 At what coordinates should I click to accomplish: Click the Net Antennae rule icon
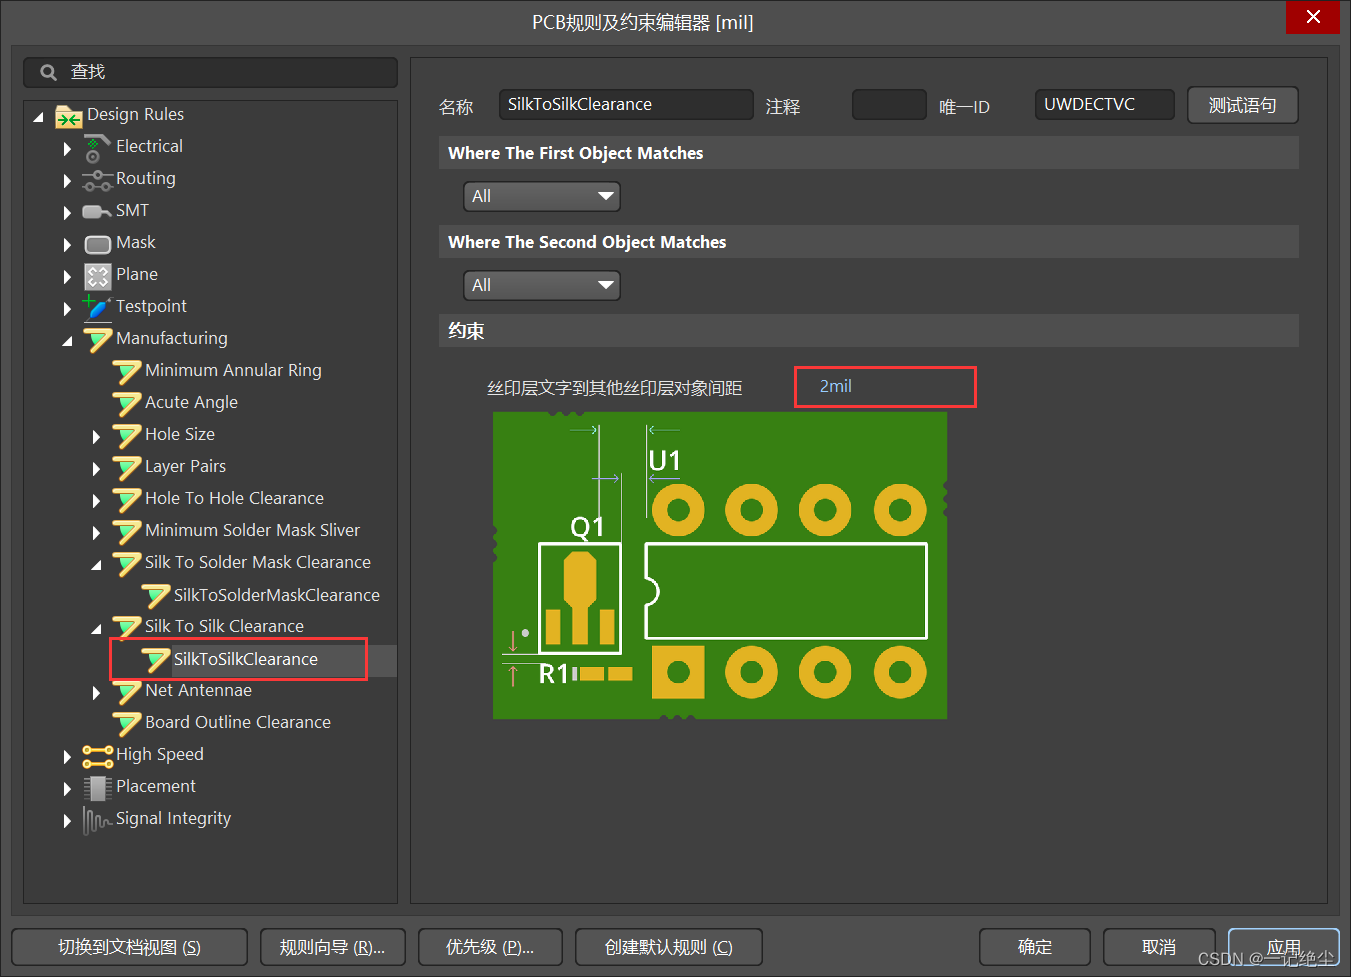click(126, 692)
